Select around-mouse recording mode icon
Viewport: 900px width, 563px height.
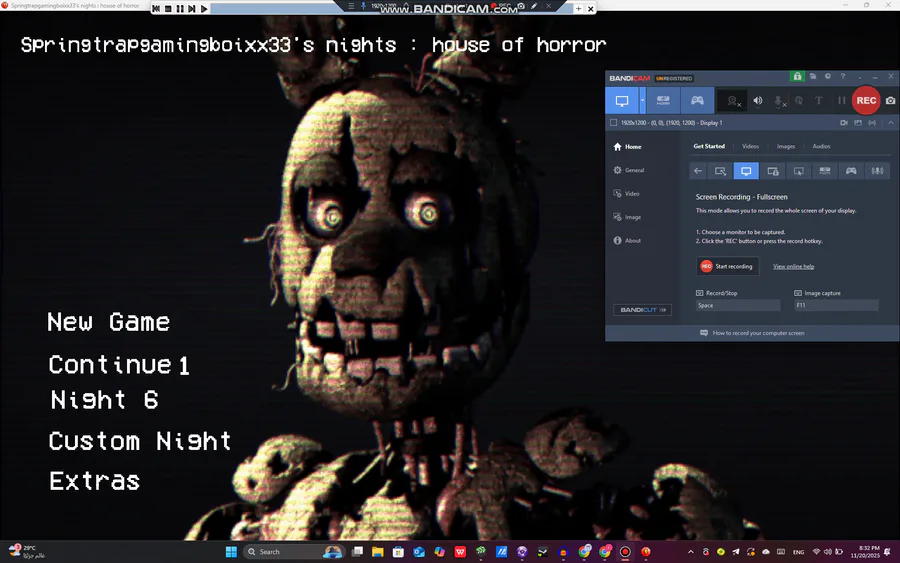pyautogui.click(x=798, y=171)
